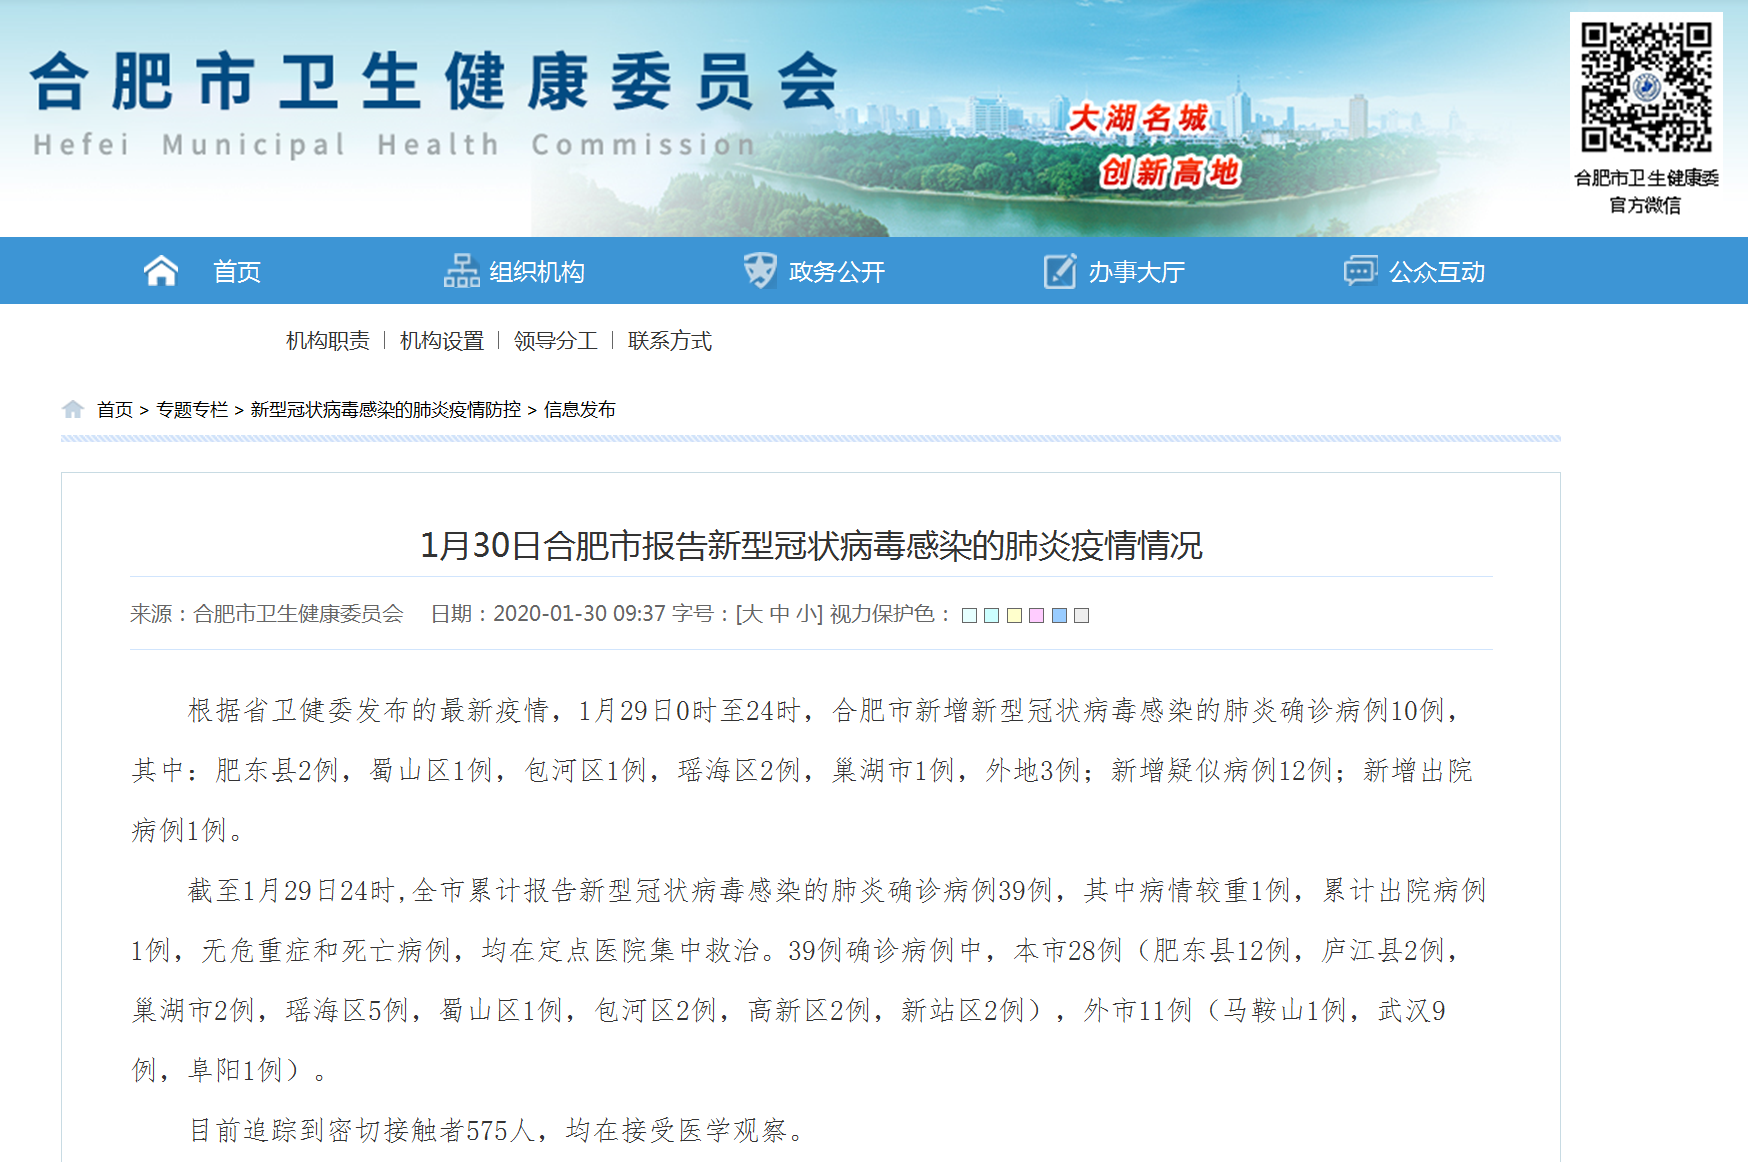This screenshot has height=1162, width=1748.
Task: Open 专题专栏 in the breadcrumb
Action: (192, 410)
